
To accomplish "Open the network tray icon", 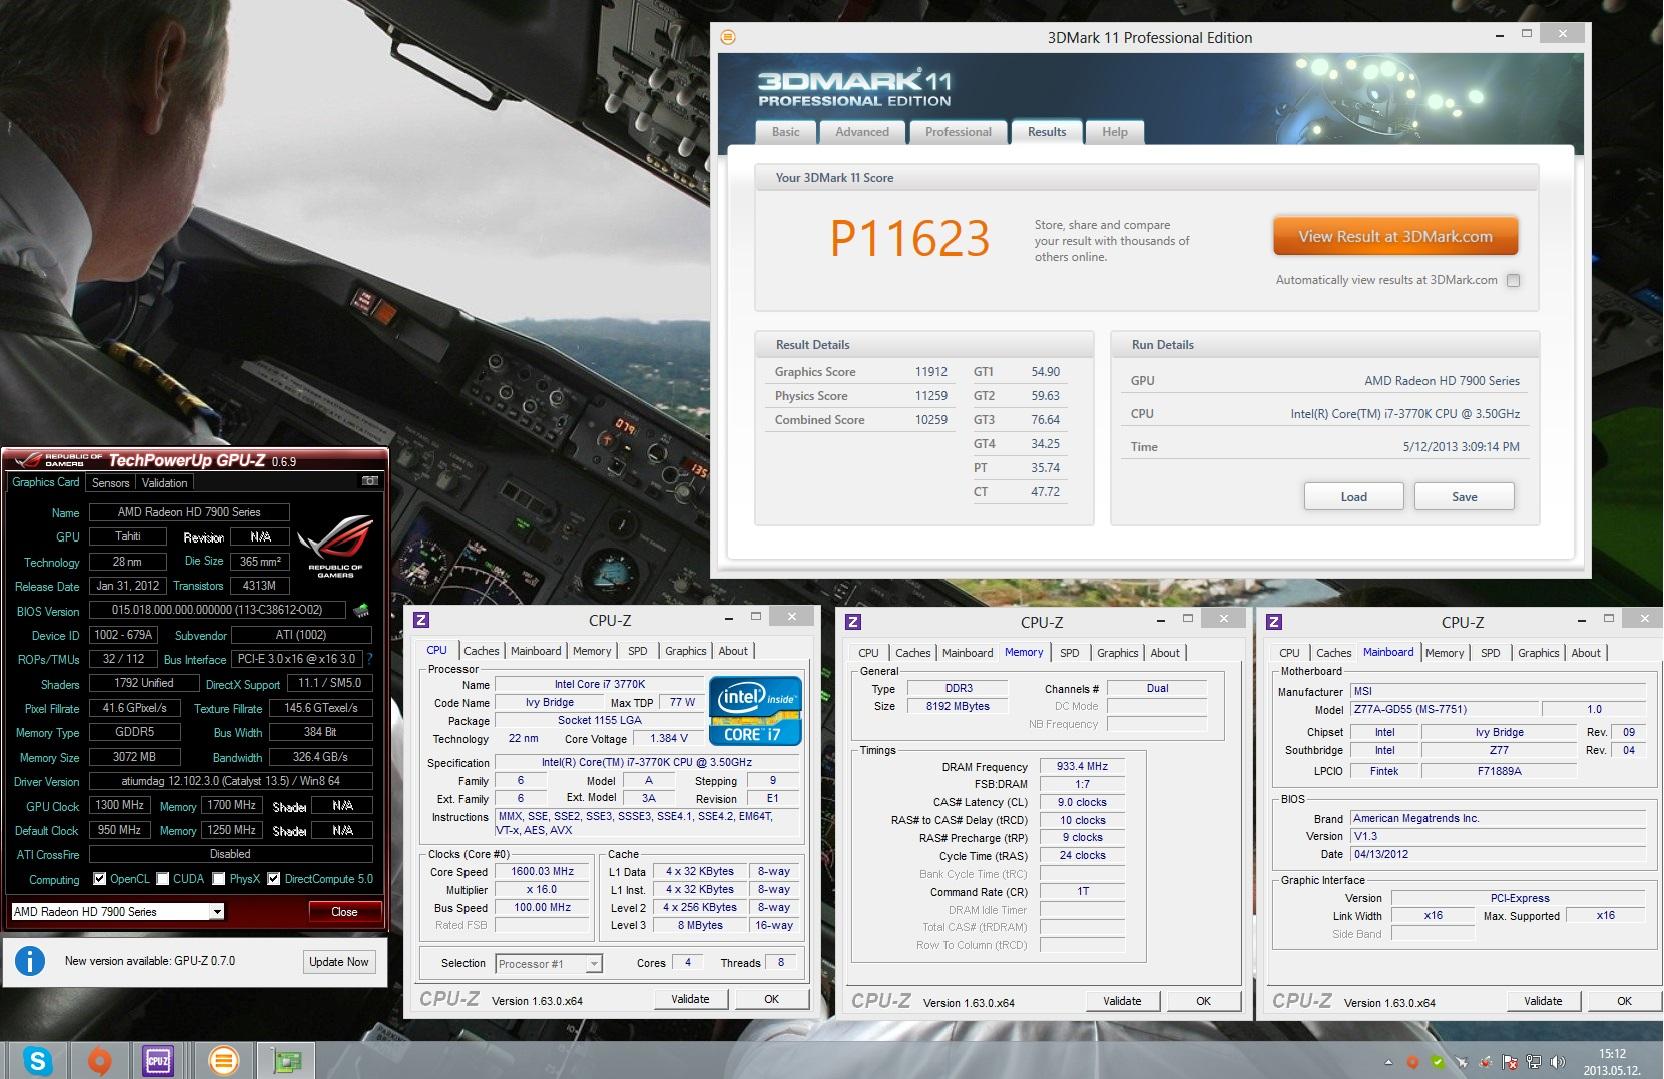I will tap(1533, 1062).
